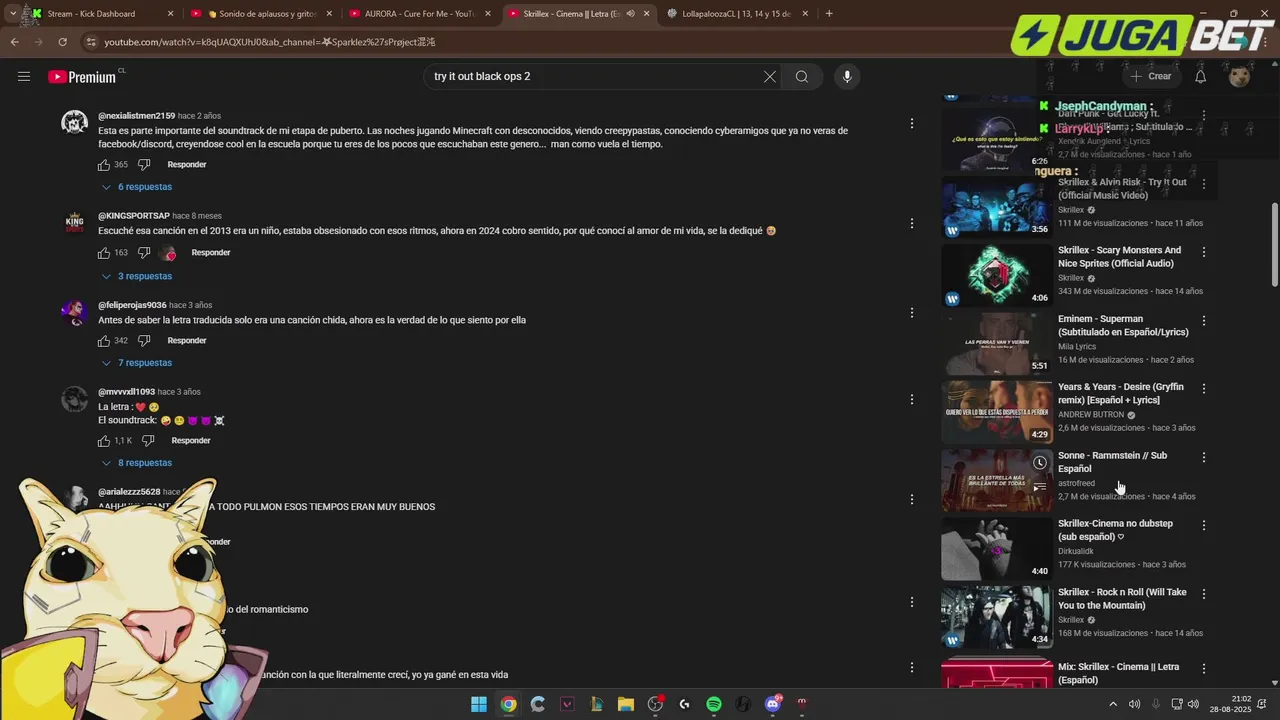Open Chrome from the taskbar
Screen dimensions: 1280x720
click(x=508, y=704)
